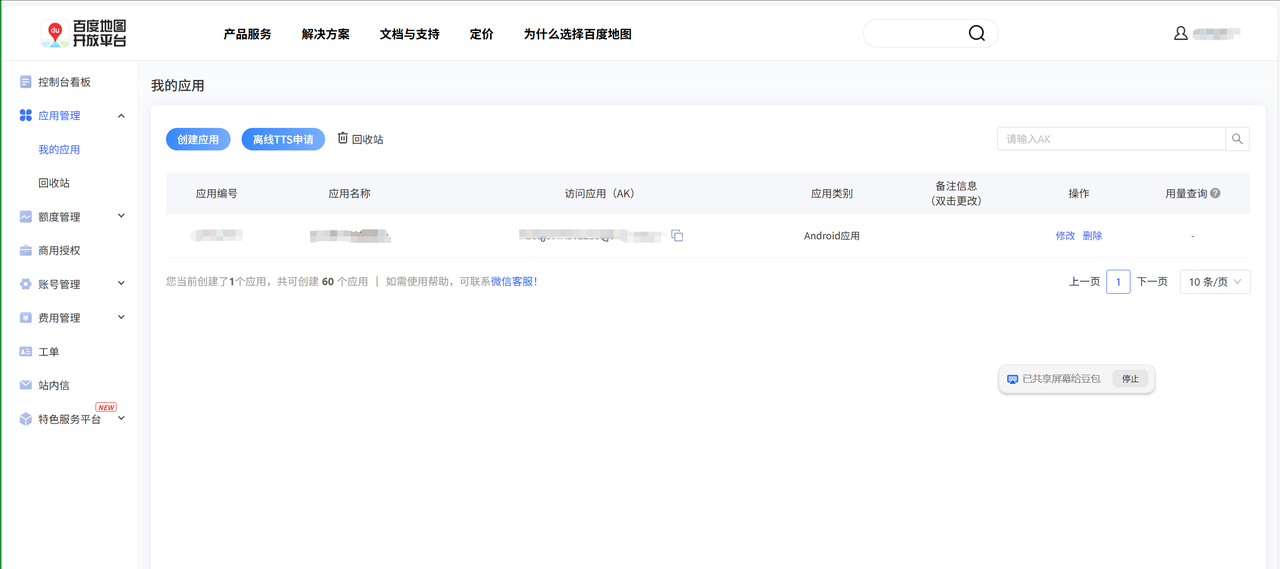Click the 应用管理 four-dots icon
Screen dimensions: 1280x569
coord(26,116)
